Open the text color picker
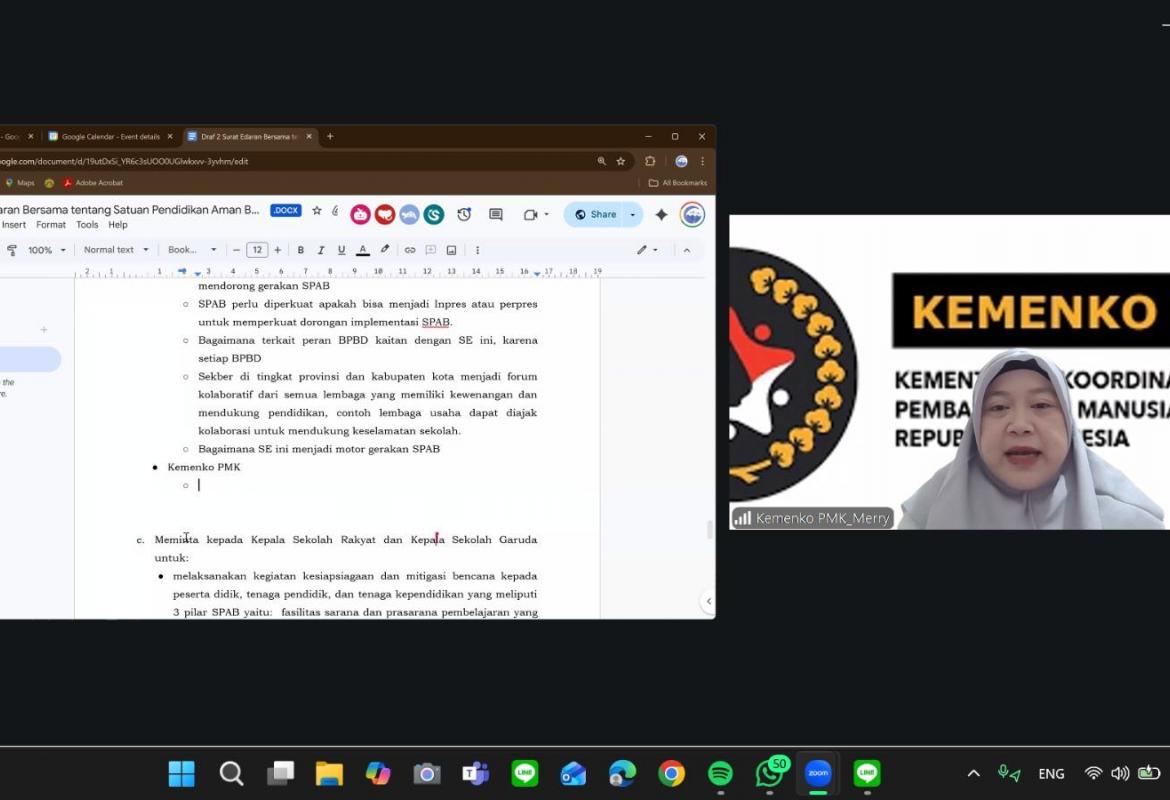1170x800 pixels. (363, 250)
